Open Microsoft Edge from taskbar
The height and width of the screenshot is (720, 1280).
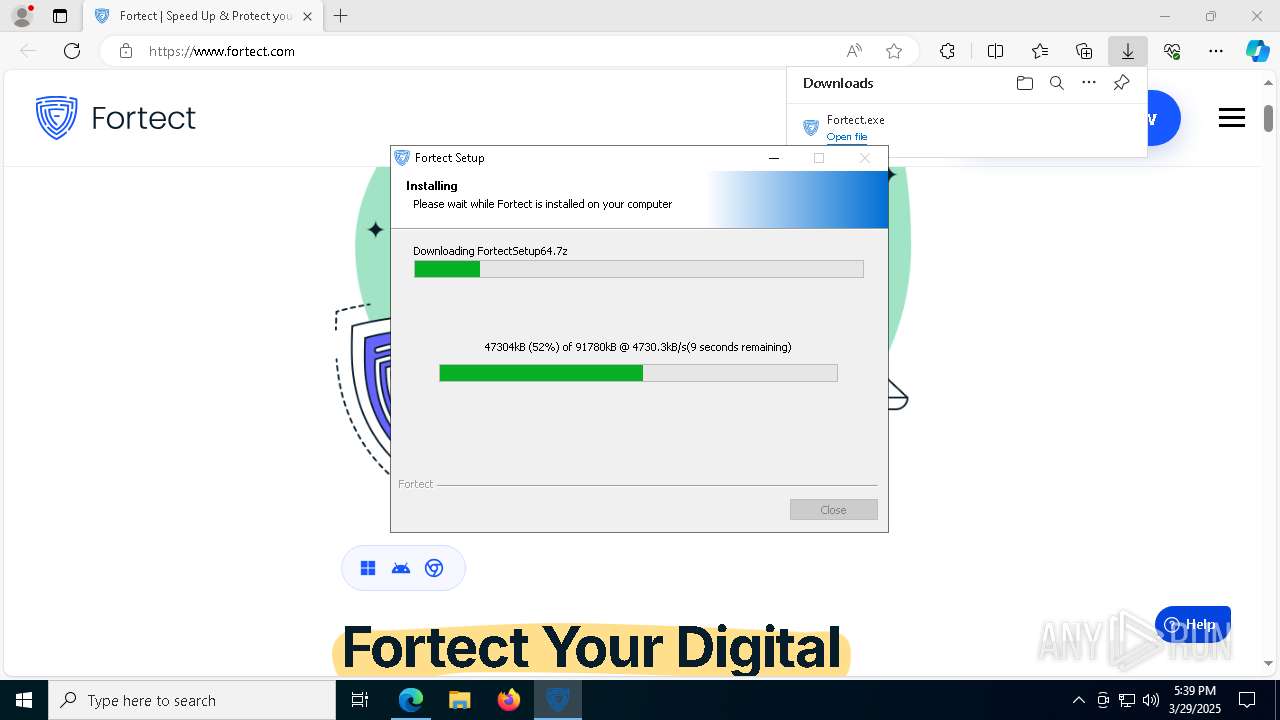(411, 700)
